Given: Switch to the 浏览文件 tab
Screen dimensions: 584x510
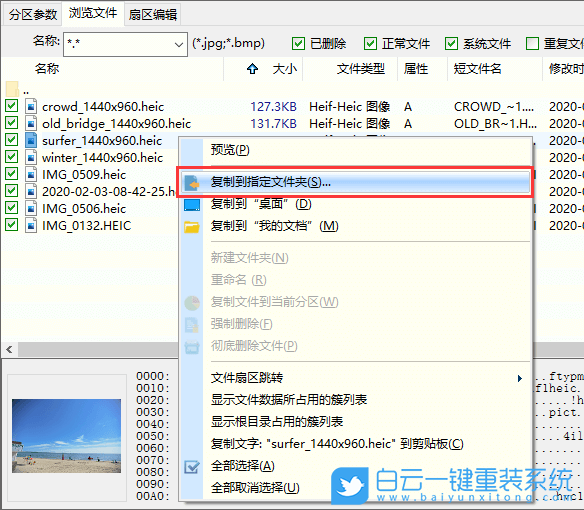Looking at the screenshot, I should click(x=93, y=13).
